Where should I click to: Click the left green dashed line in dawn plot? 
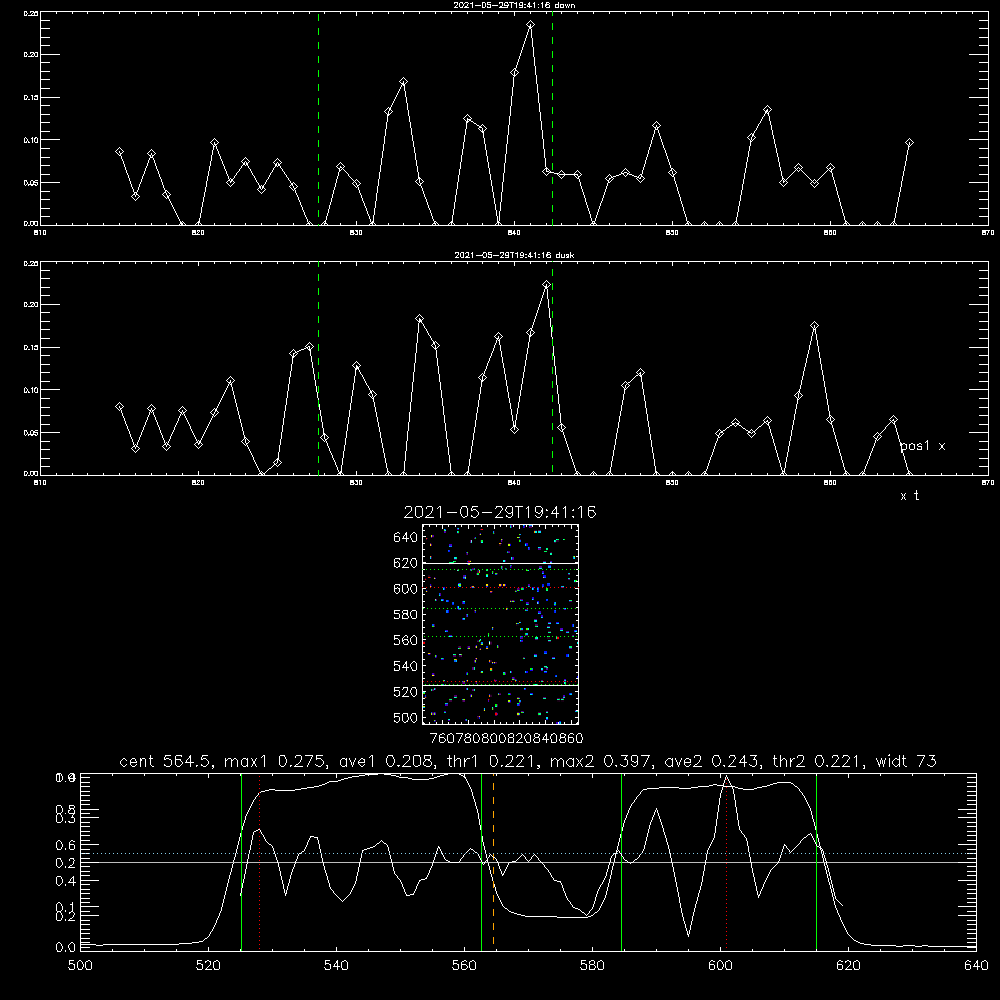pos(318,118)
